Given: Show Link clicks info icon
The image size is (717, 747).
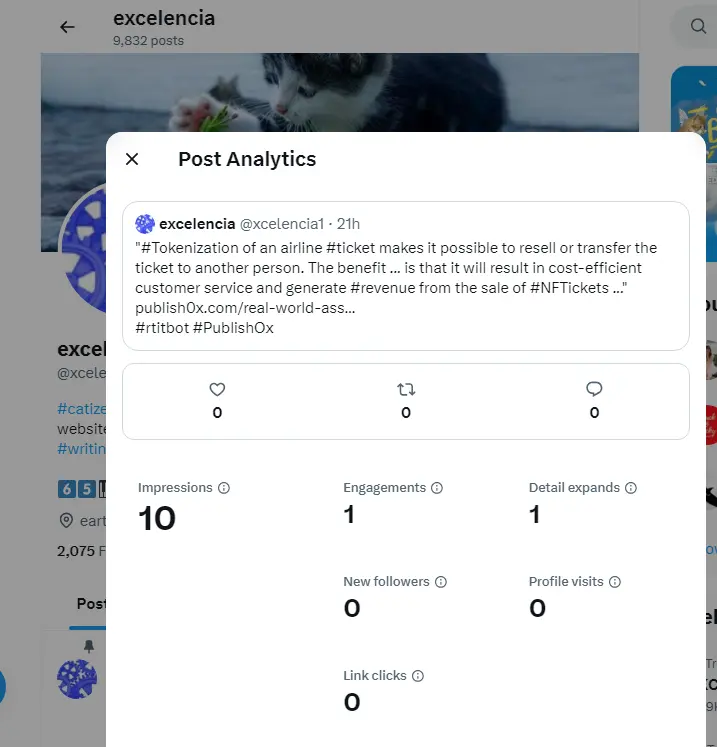Looking at the screenshot, I should (x=418, y=676).
